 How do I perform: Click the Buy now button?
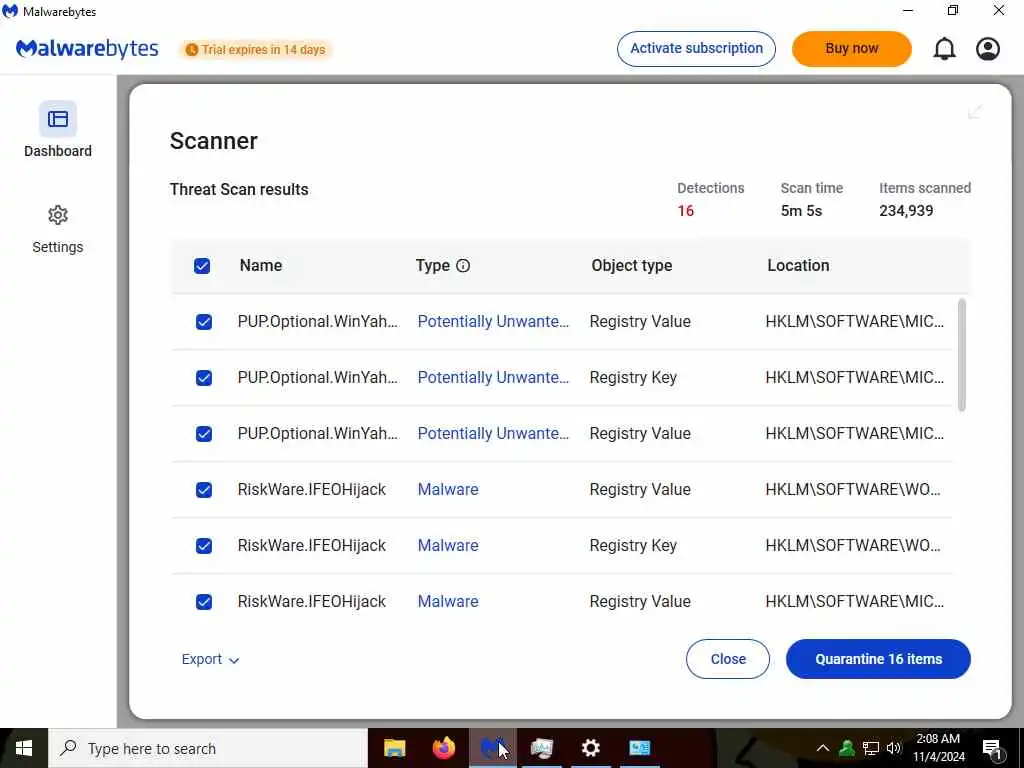(x=852, y=48)
